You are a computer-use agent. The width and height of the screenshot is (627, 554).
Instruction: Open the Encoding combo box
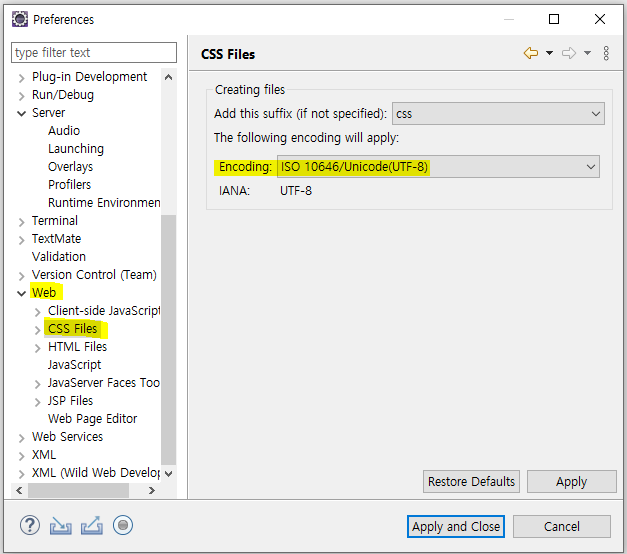pyautogui.click(x=438, y=166)
